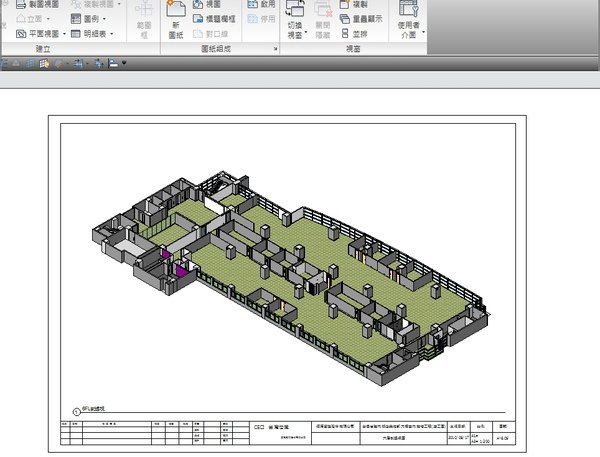Screen dimensions: 600x457
Task: Select the 3D building model viewport on the sheet
Action: coord(291,277)
